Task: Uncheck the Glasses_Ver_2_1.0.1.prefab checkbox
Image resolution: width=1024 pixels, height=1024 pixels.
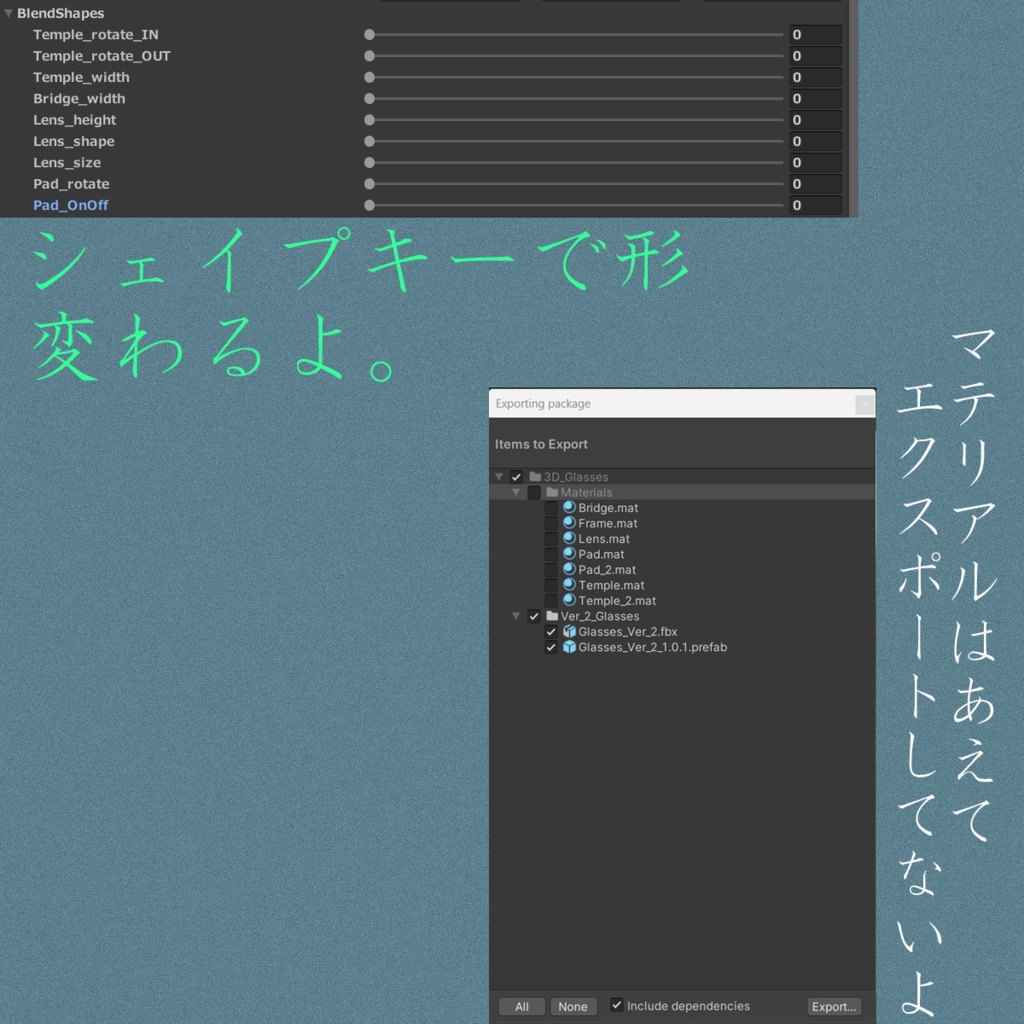Action: (551, 647)
